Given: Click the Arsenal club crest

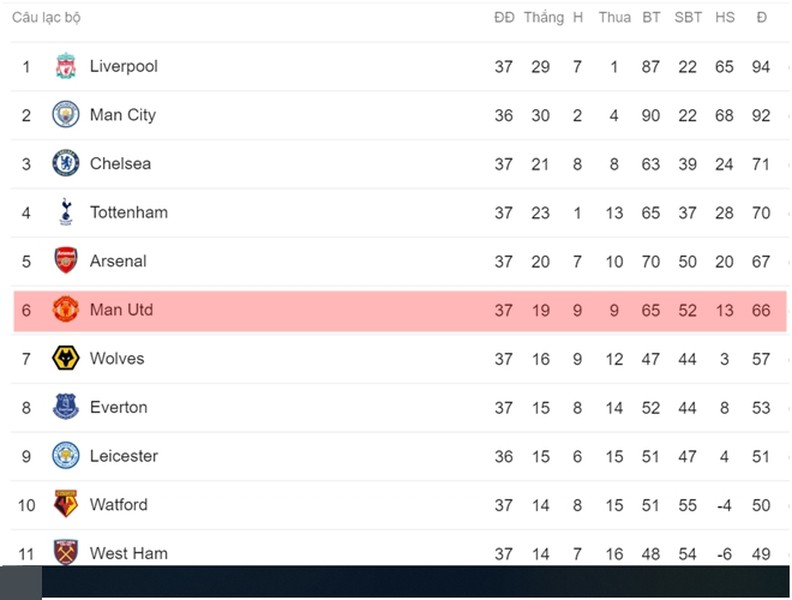Looking at the screenshot, I should [x=66, y=260].
